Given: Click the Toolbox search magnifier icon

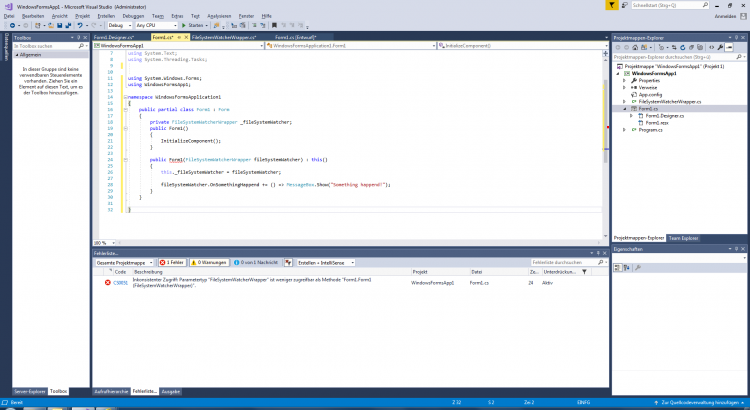Looking at the screenshot, I should click(x=81, y=46).
